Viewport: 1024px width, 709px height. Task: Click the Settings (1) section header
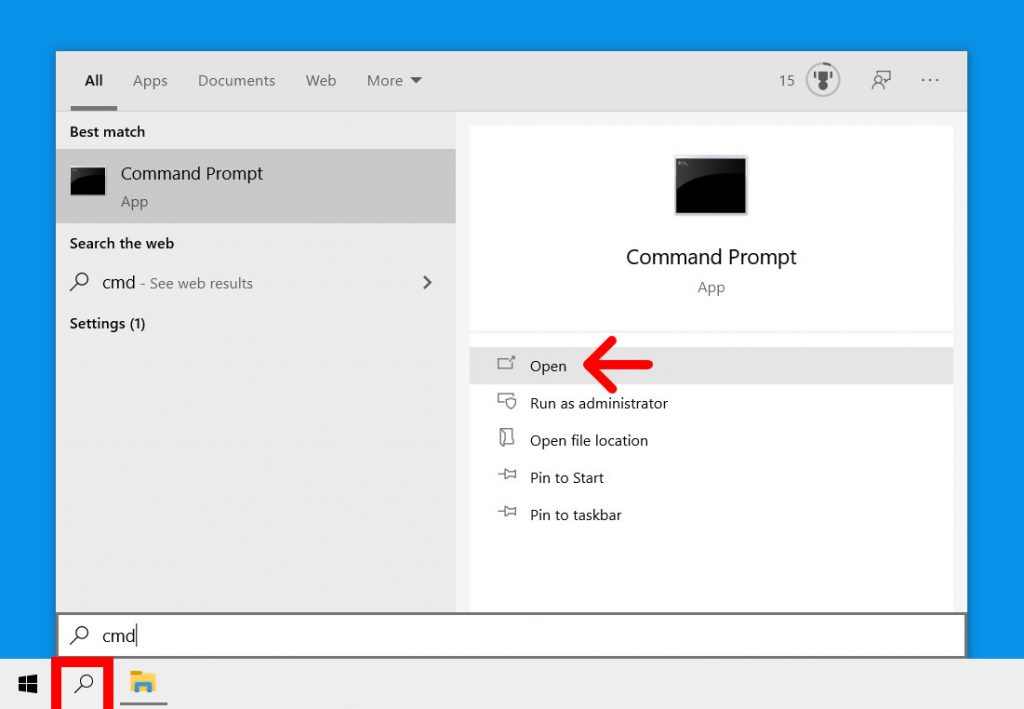point(108,324)
